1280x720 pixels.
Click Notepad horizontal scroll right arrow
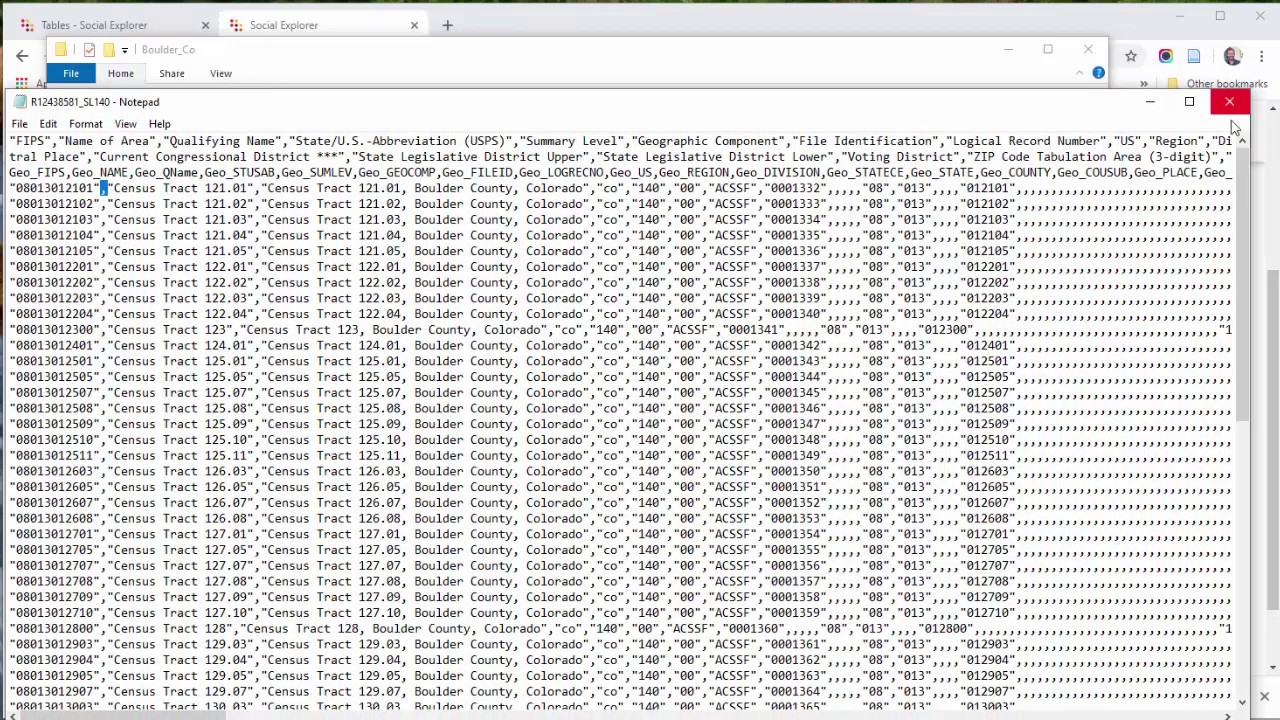pyautogui.click(x=1227, y=716)
